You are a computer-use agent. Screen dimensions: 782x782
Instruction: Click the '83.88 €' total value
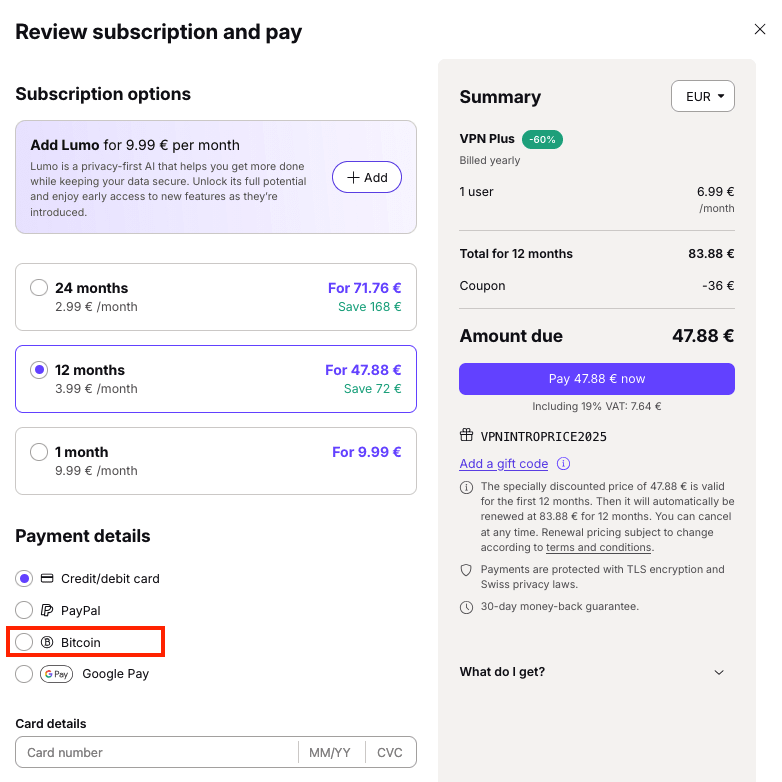[x=711, y=254]
